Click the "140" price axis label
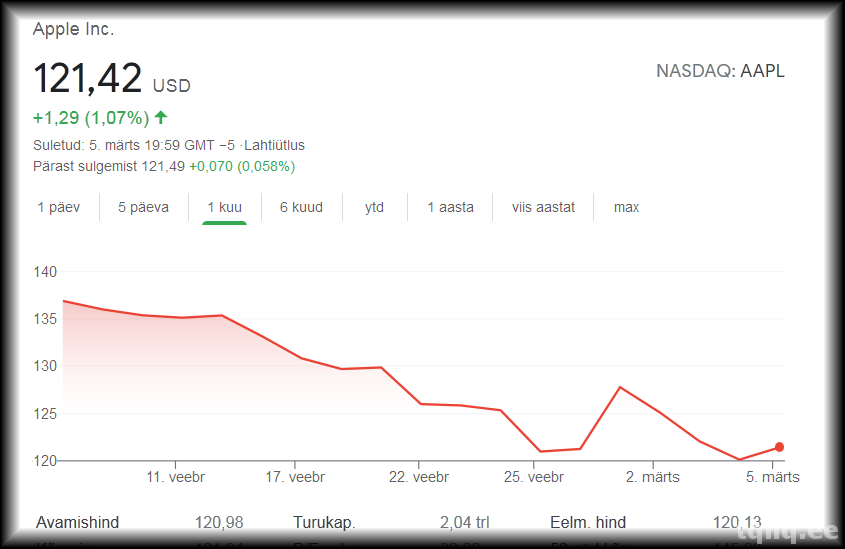The height and width of the screenshot is (549, 845). pos(45,272)
